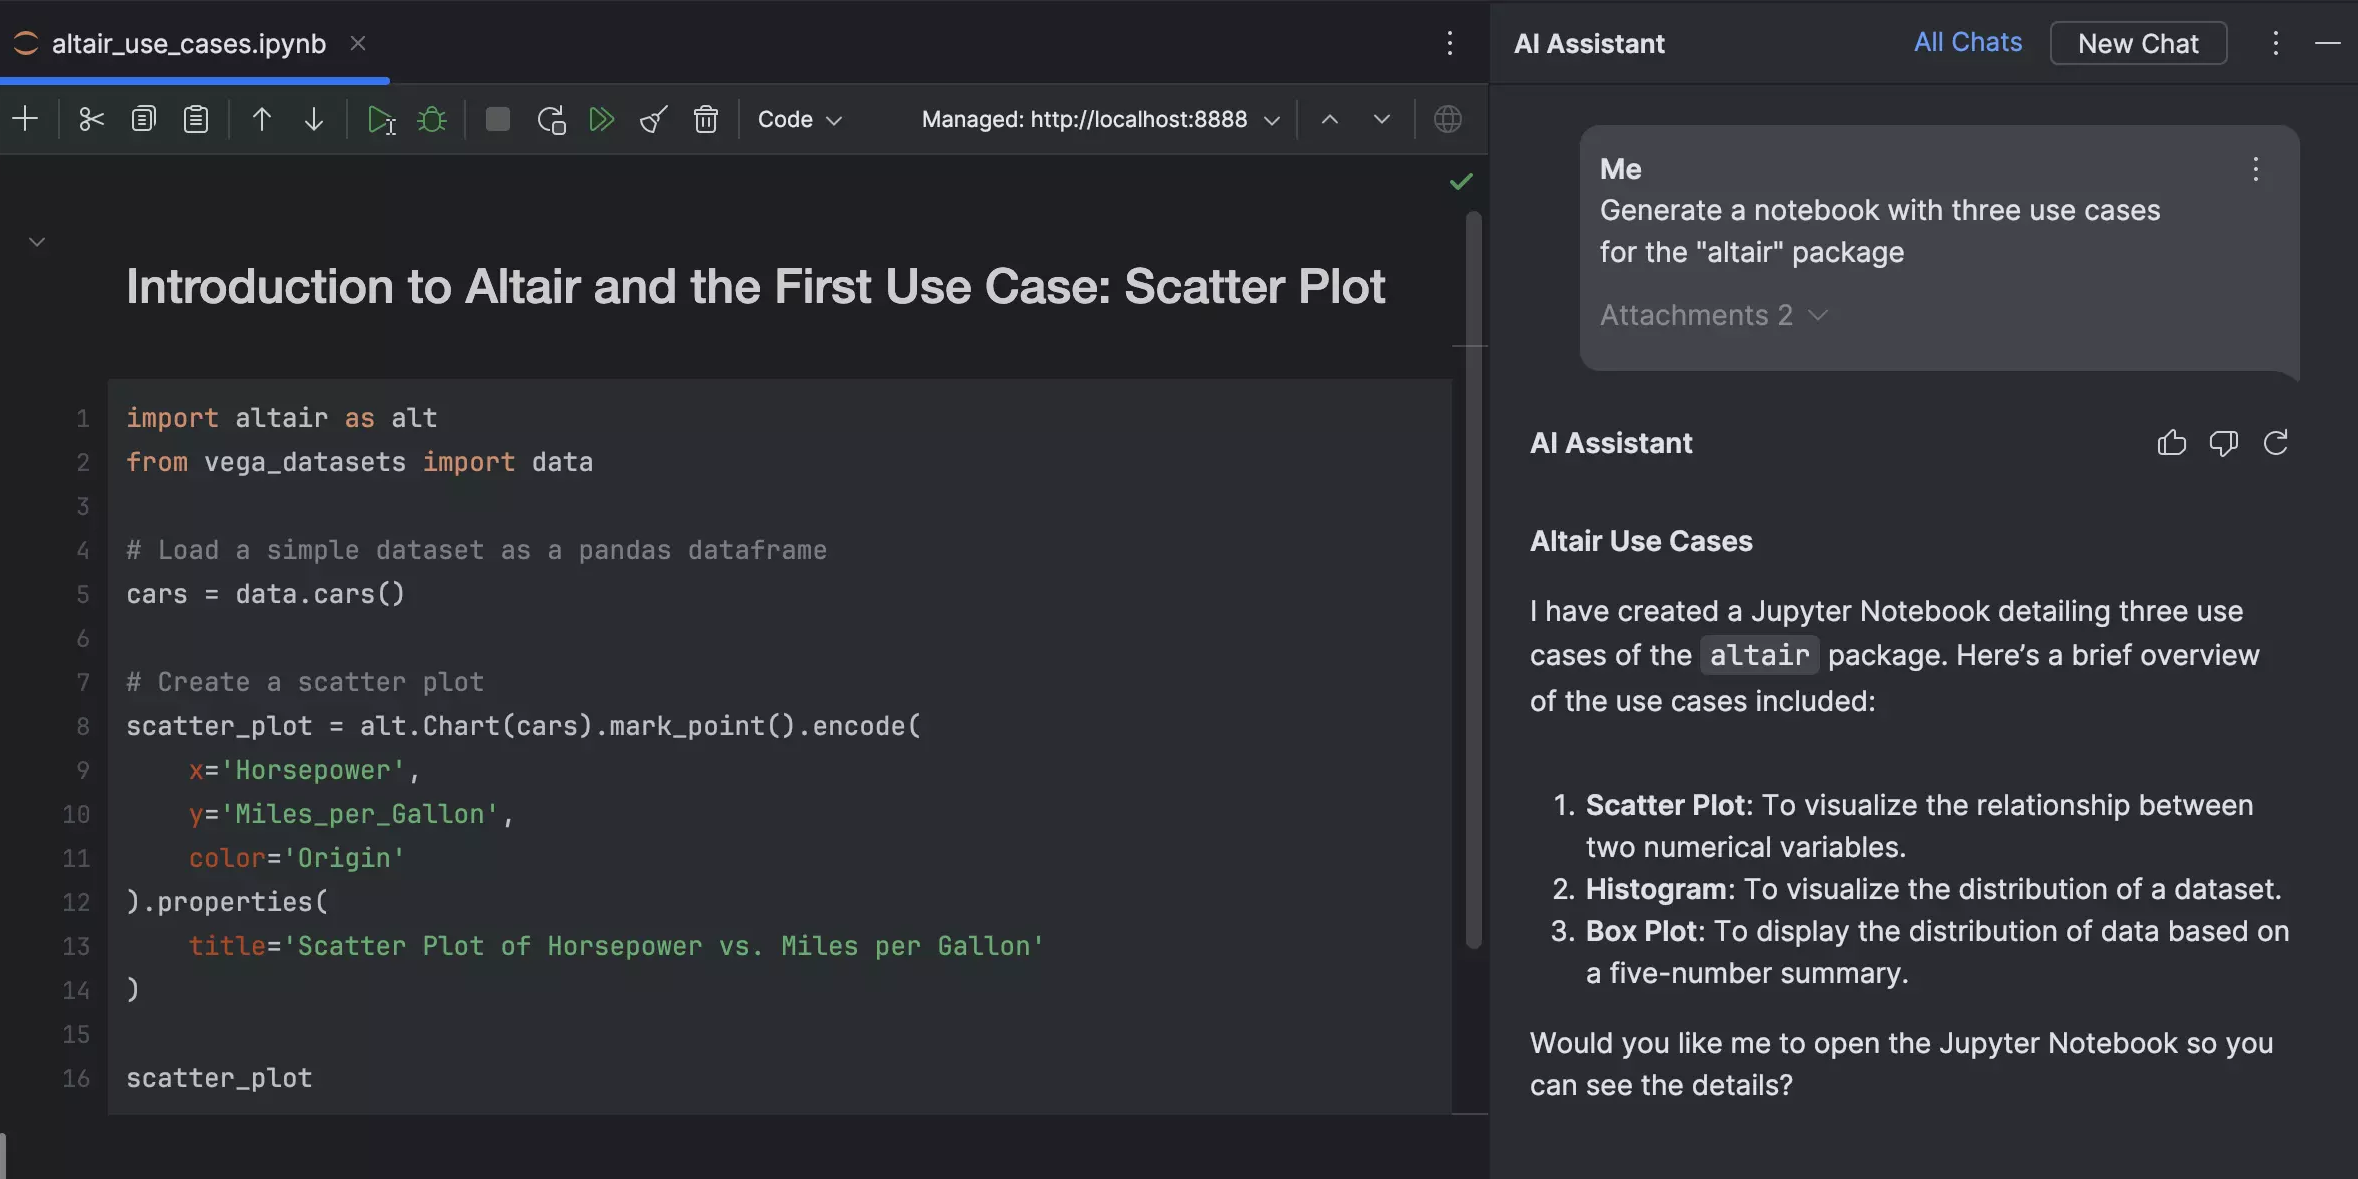The width and height of the screenshot is (2358, 1179).
Task: Collapse the markdown heading cell chevron
Action: pyautogui.click(x=37, y=242)
